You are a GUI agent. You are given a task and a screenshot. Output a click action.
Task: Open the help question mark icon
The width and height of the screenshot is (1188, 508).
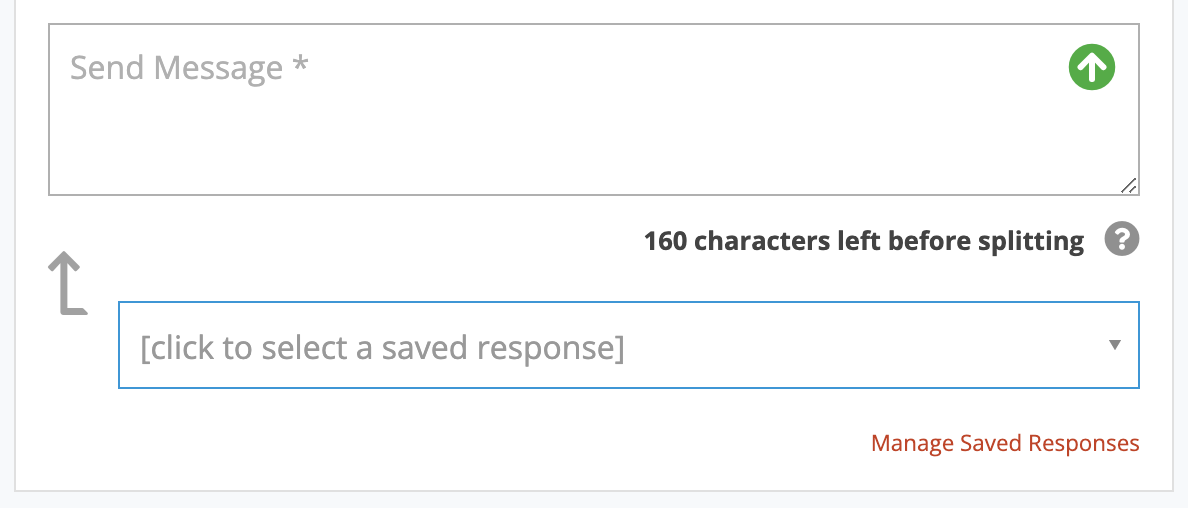(x=1121, y=240)
